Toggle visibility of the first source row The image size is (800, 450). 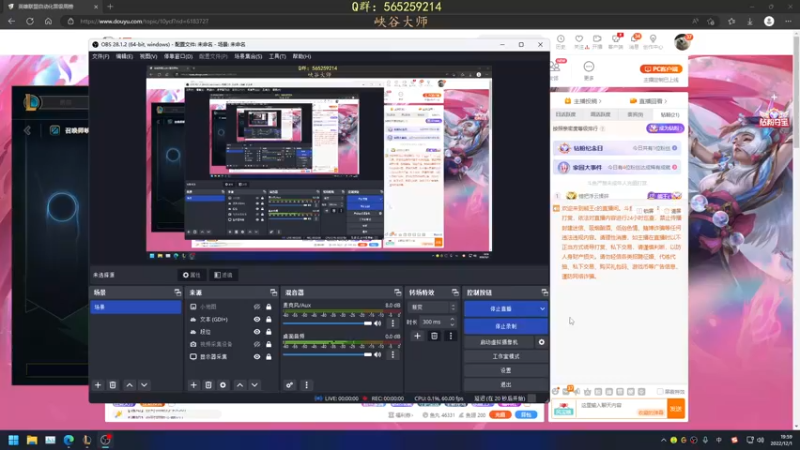point(257,307)
